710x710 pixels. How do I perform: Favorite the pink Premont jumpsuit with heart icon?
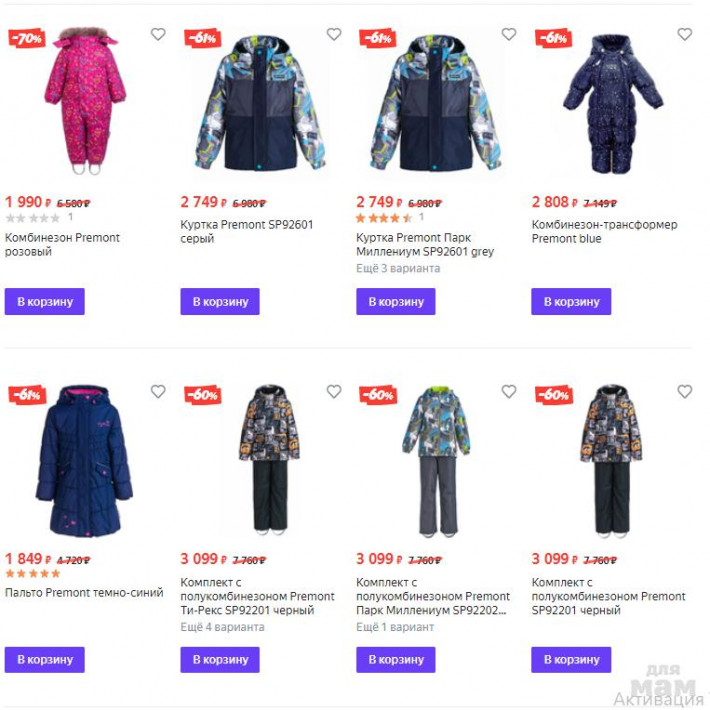pos(158,34)
